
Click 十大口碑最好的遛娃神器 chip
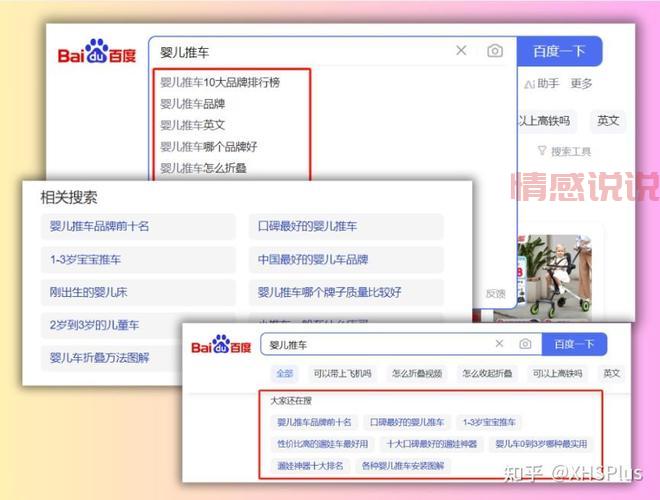coord(431,444)
